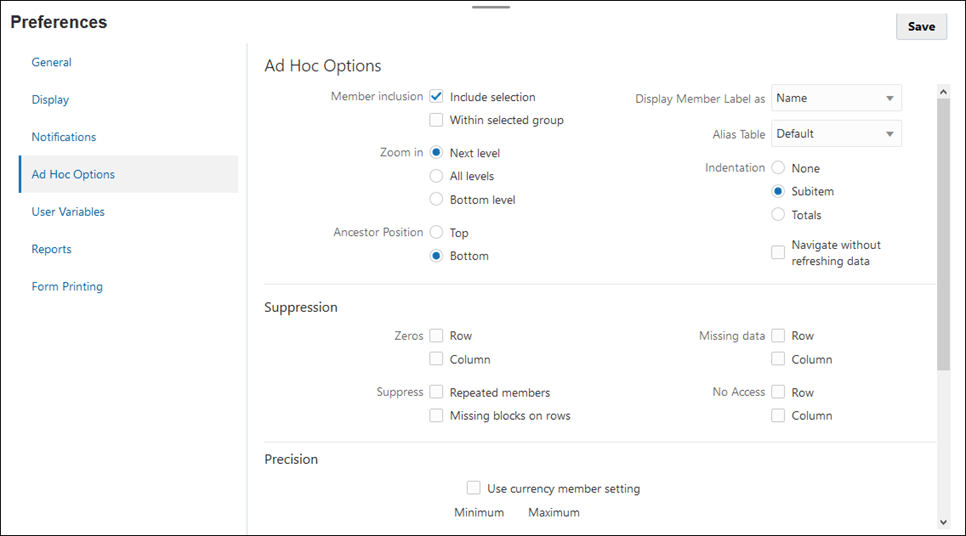The height and width of the screenshot is (536, 966).
Task: Check Suppress Repeated members
Action: pyautogui.click(x=437, y=393)
